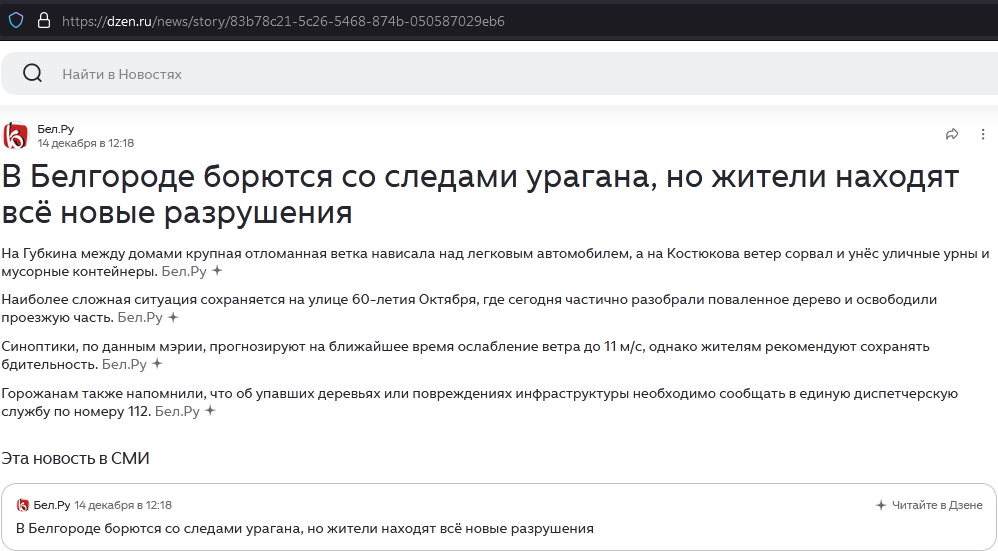The height and width of the screenshot is (551, 998).
Task: Click sparkle icon after 'проезжую часть' paragraph
Action: coord(173,317)
